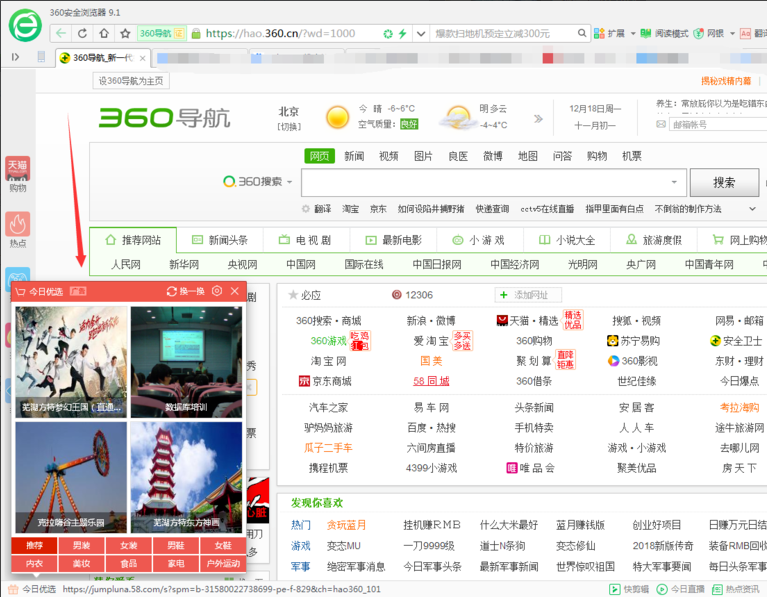Click the lightning speed mode icon
Viewport: 767px width, 597px height.
point(403,33)
